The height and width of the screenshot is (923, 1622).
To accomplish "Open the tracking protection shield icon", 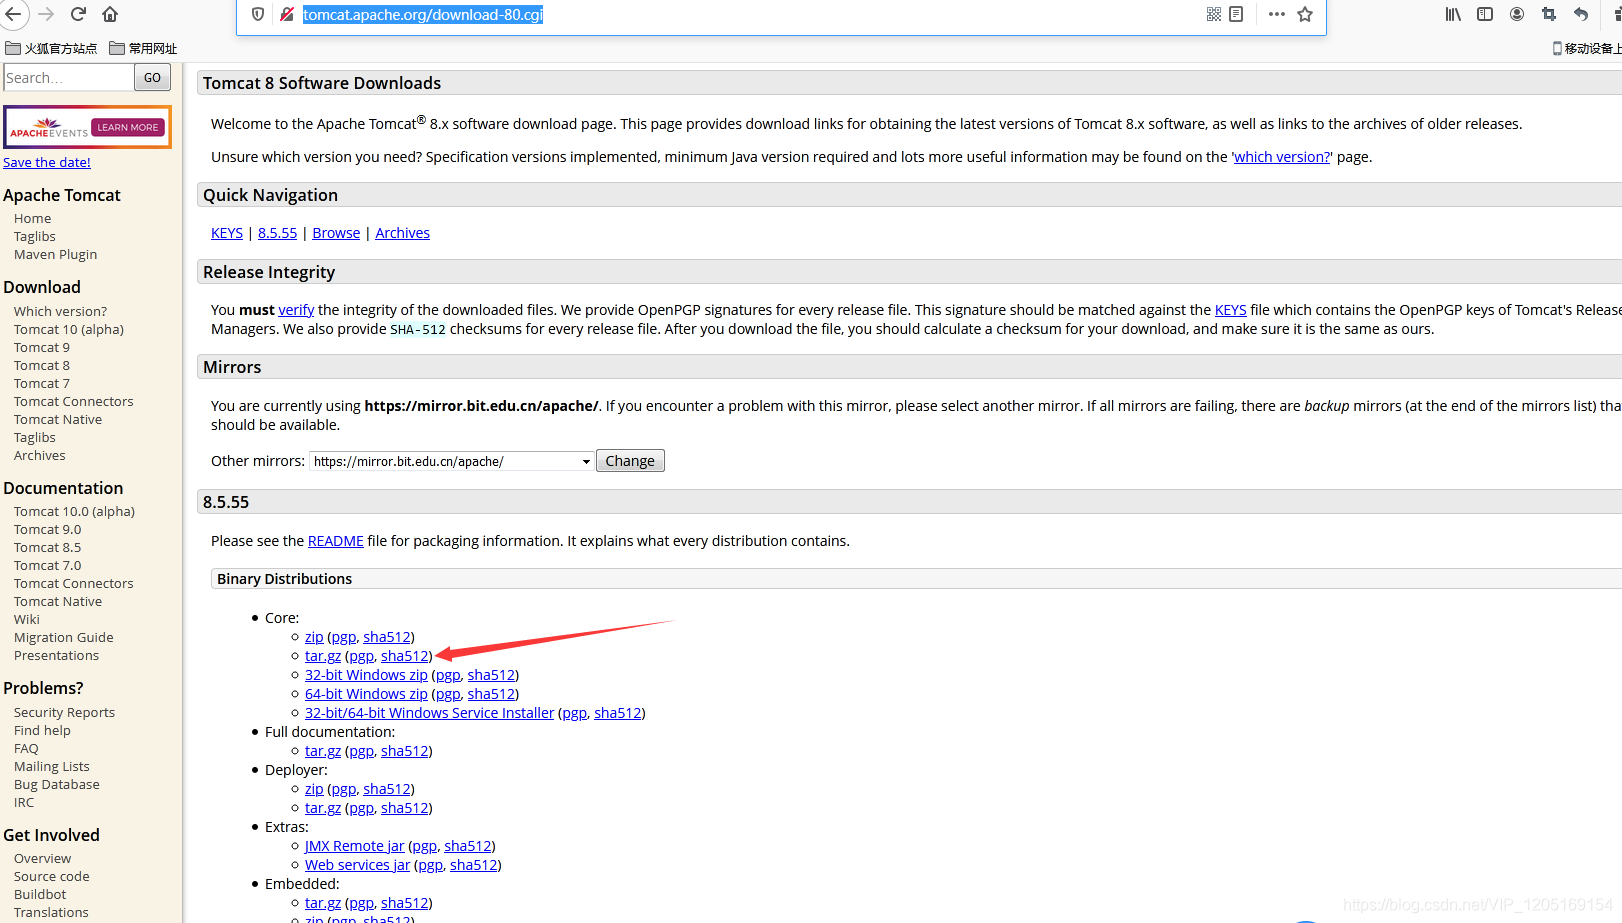I will click(x=258, y=14).
